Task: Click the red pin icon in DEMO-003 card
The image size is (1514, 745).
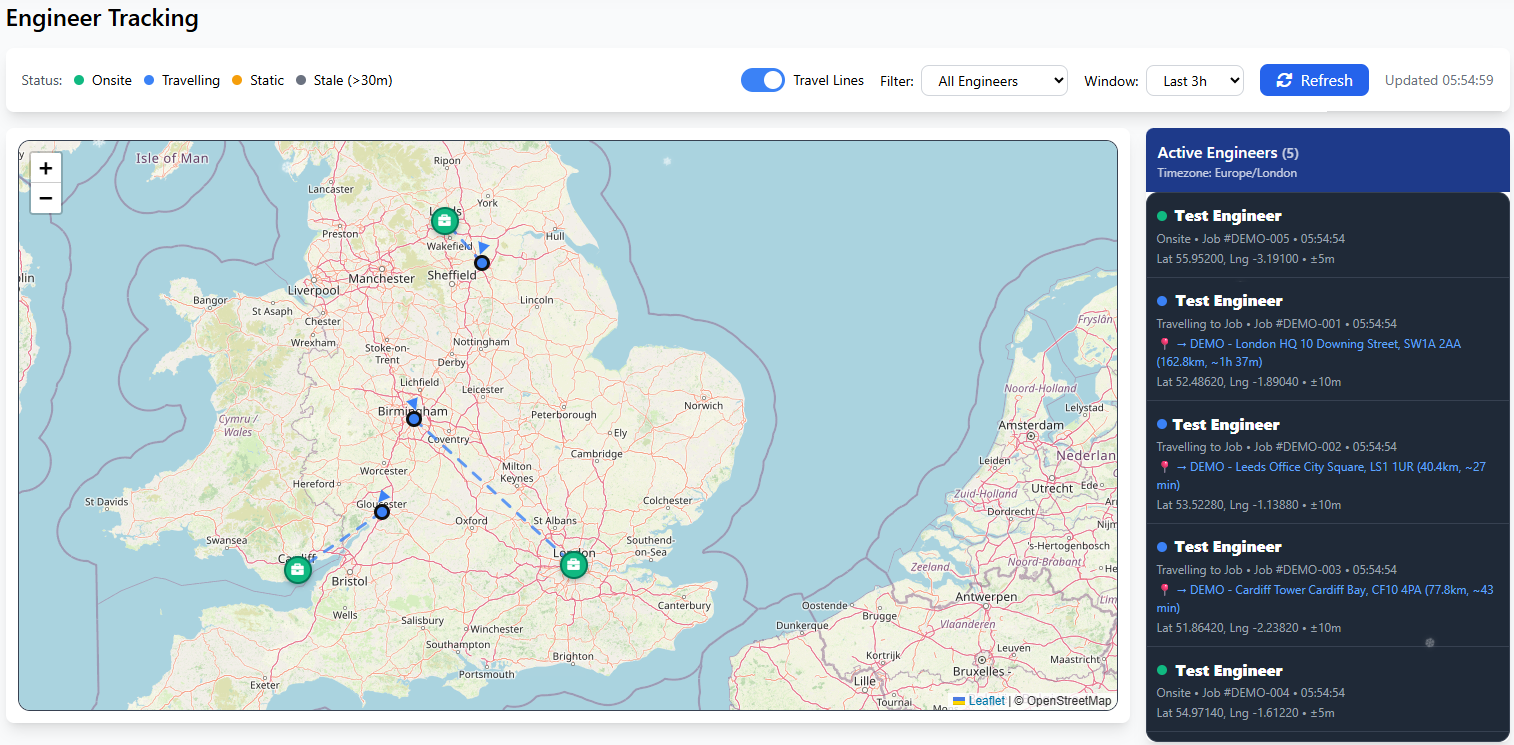Action: (x=1163, y=590)
